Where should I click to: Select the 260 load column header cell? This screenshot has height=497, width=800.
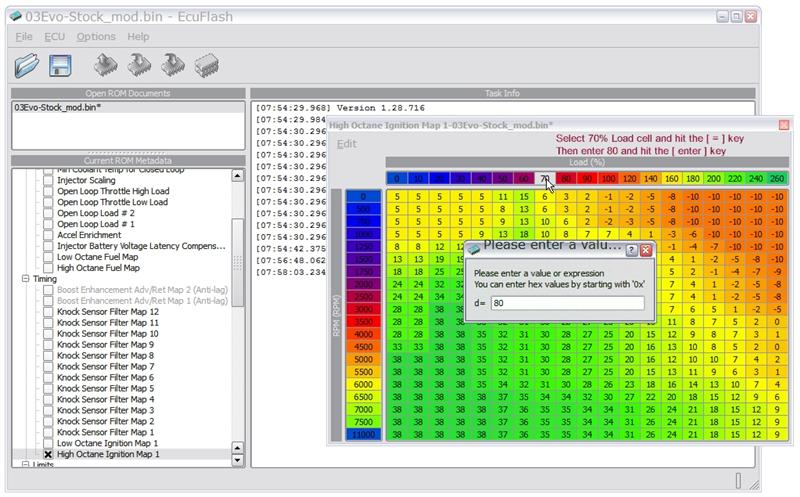[x=777, y=179]
